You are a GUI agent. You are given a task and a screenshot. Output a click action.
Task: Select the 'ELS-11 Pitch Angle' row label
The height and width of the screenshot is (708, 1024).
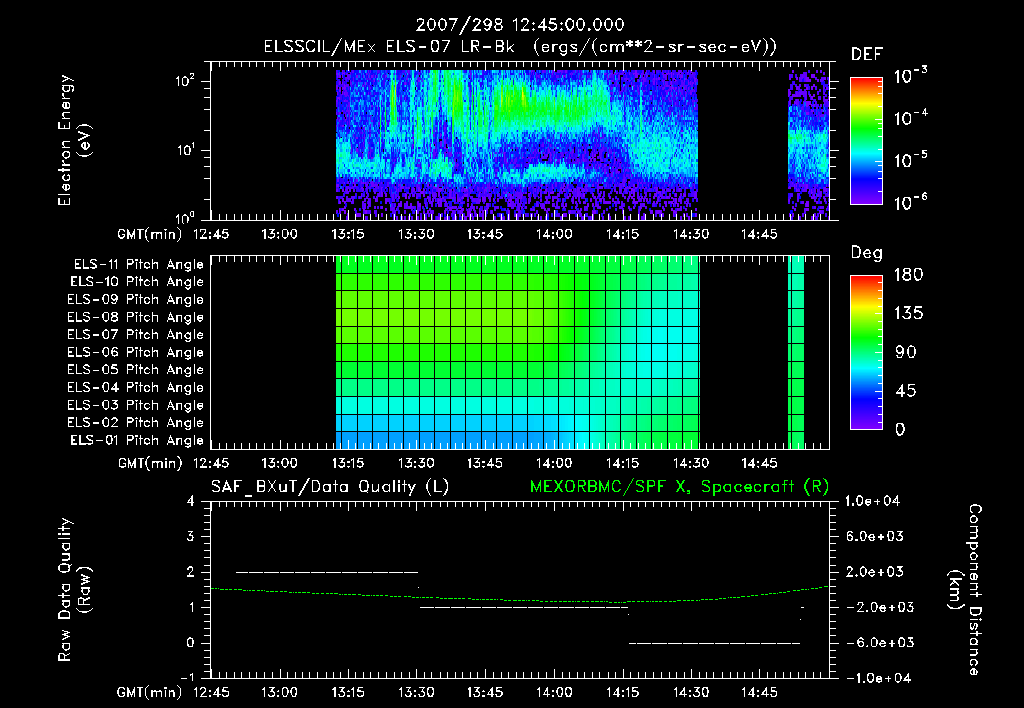point(138,265)
